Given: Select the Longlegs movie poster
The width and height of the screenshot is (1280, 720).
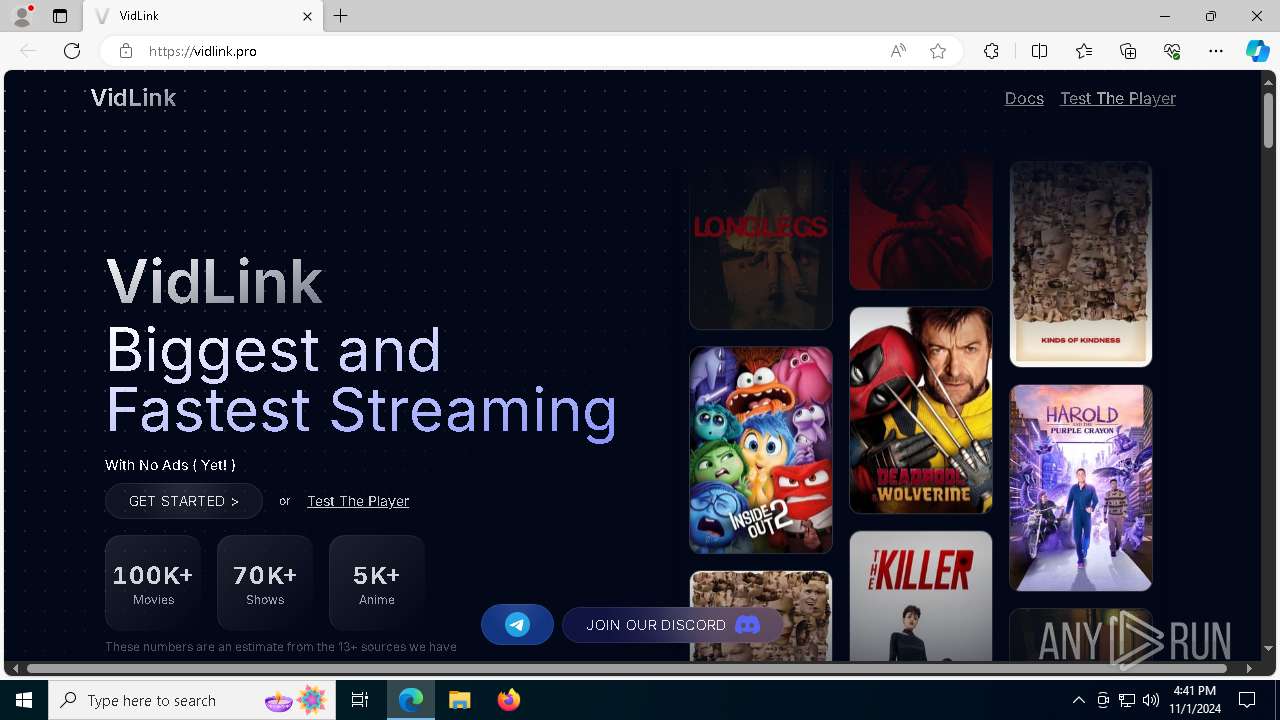Looking at the screenshot, I should tap(761, 245).
